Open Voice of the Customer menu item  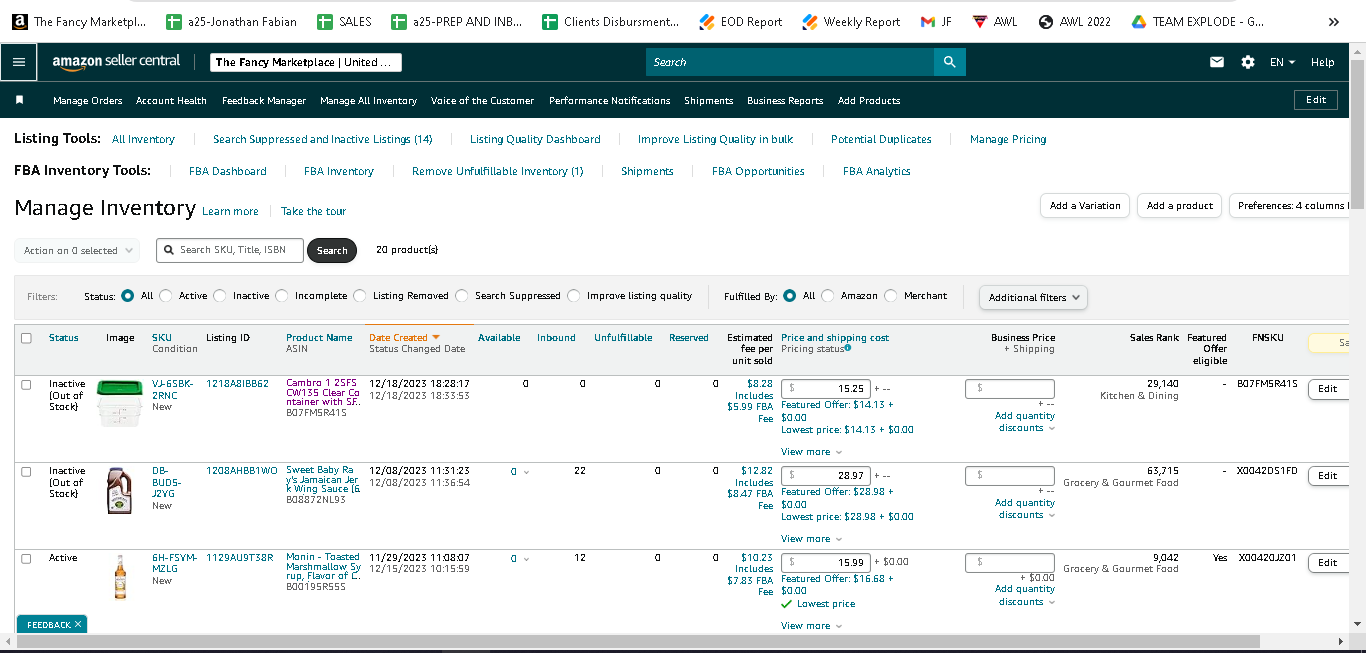[482, 100]
